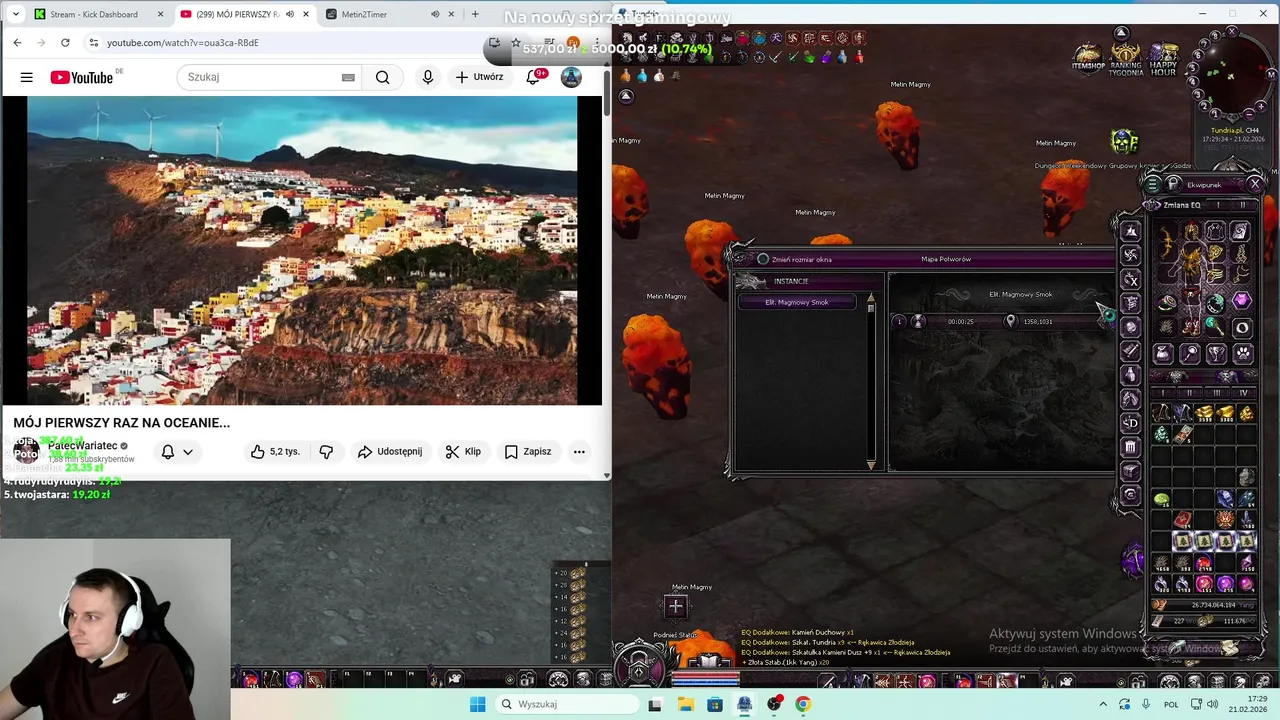
Task: Collapse the buff bar with the round arrow
Action: (626, 96)
